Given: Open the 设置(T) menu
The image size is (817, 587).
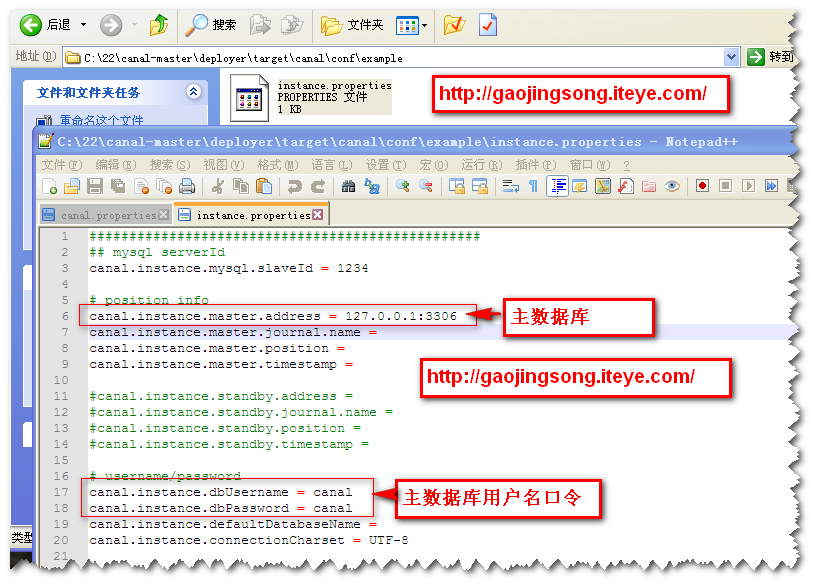Looking at the screenshot, I should click(x=386, y=165).
